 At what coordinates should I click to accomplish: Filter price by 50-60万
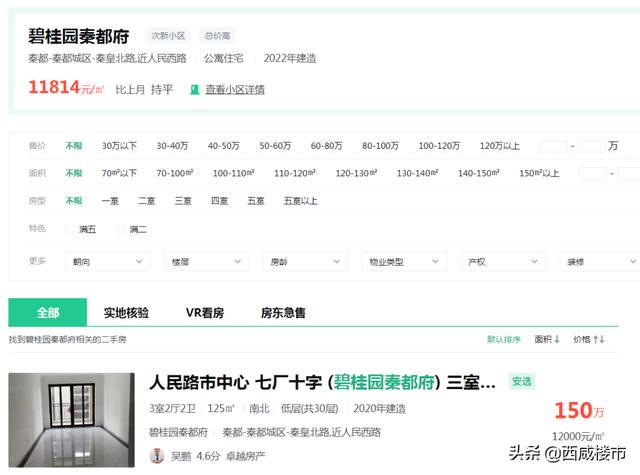[x=275, y=146]
